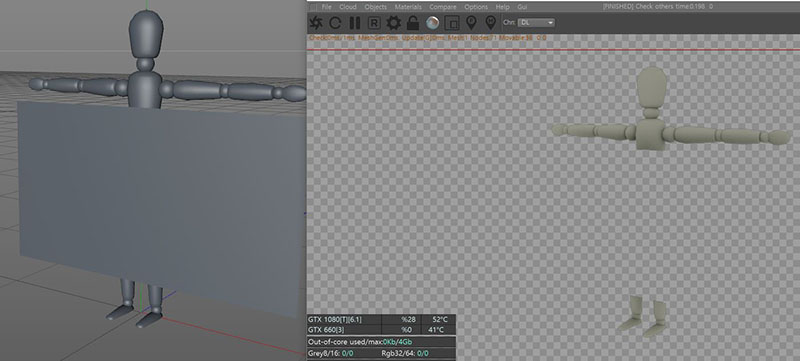Screen dimensions: 800x361
Task: Open the Help menu
Action: tap(503, 7)
